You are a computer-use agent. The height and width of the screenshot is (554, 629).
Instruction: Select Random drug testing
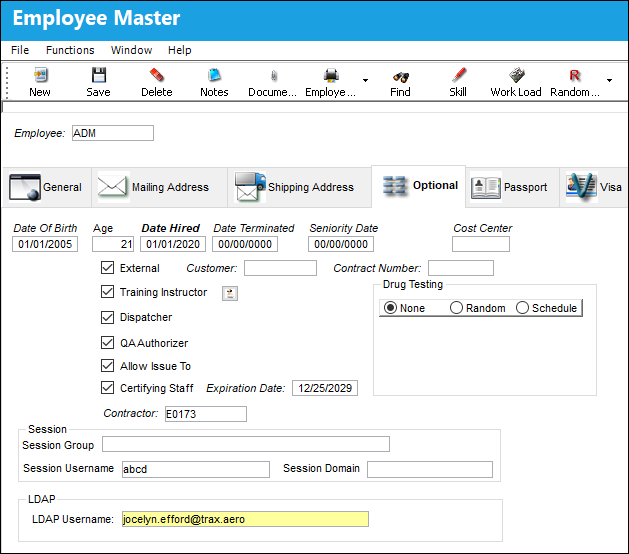(456, 308)
